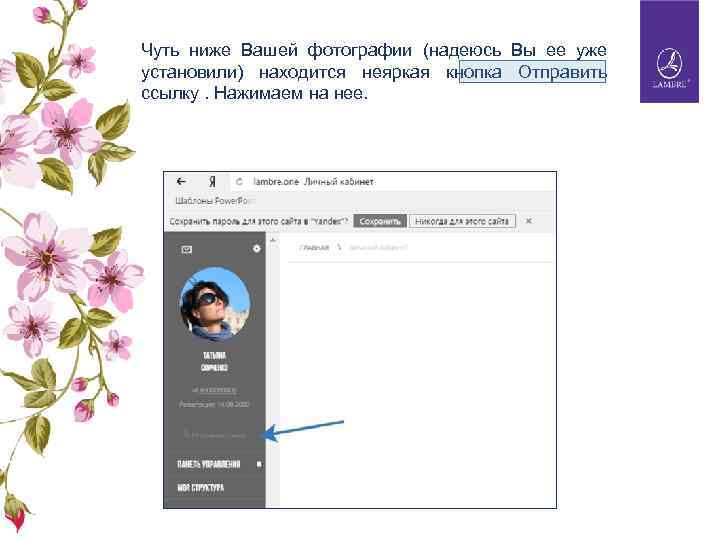
Task: Click the scrollbar up arrow
Action: coord(273,240)
